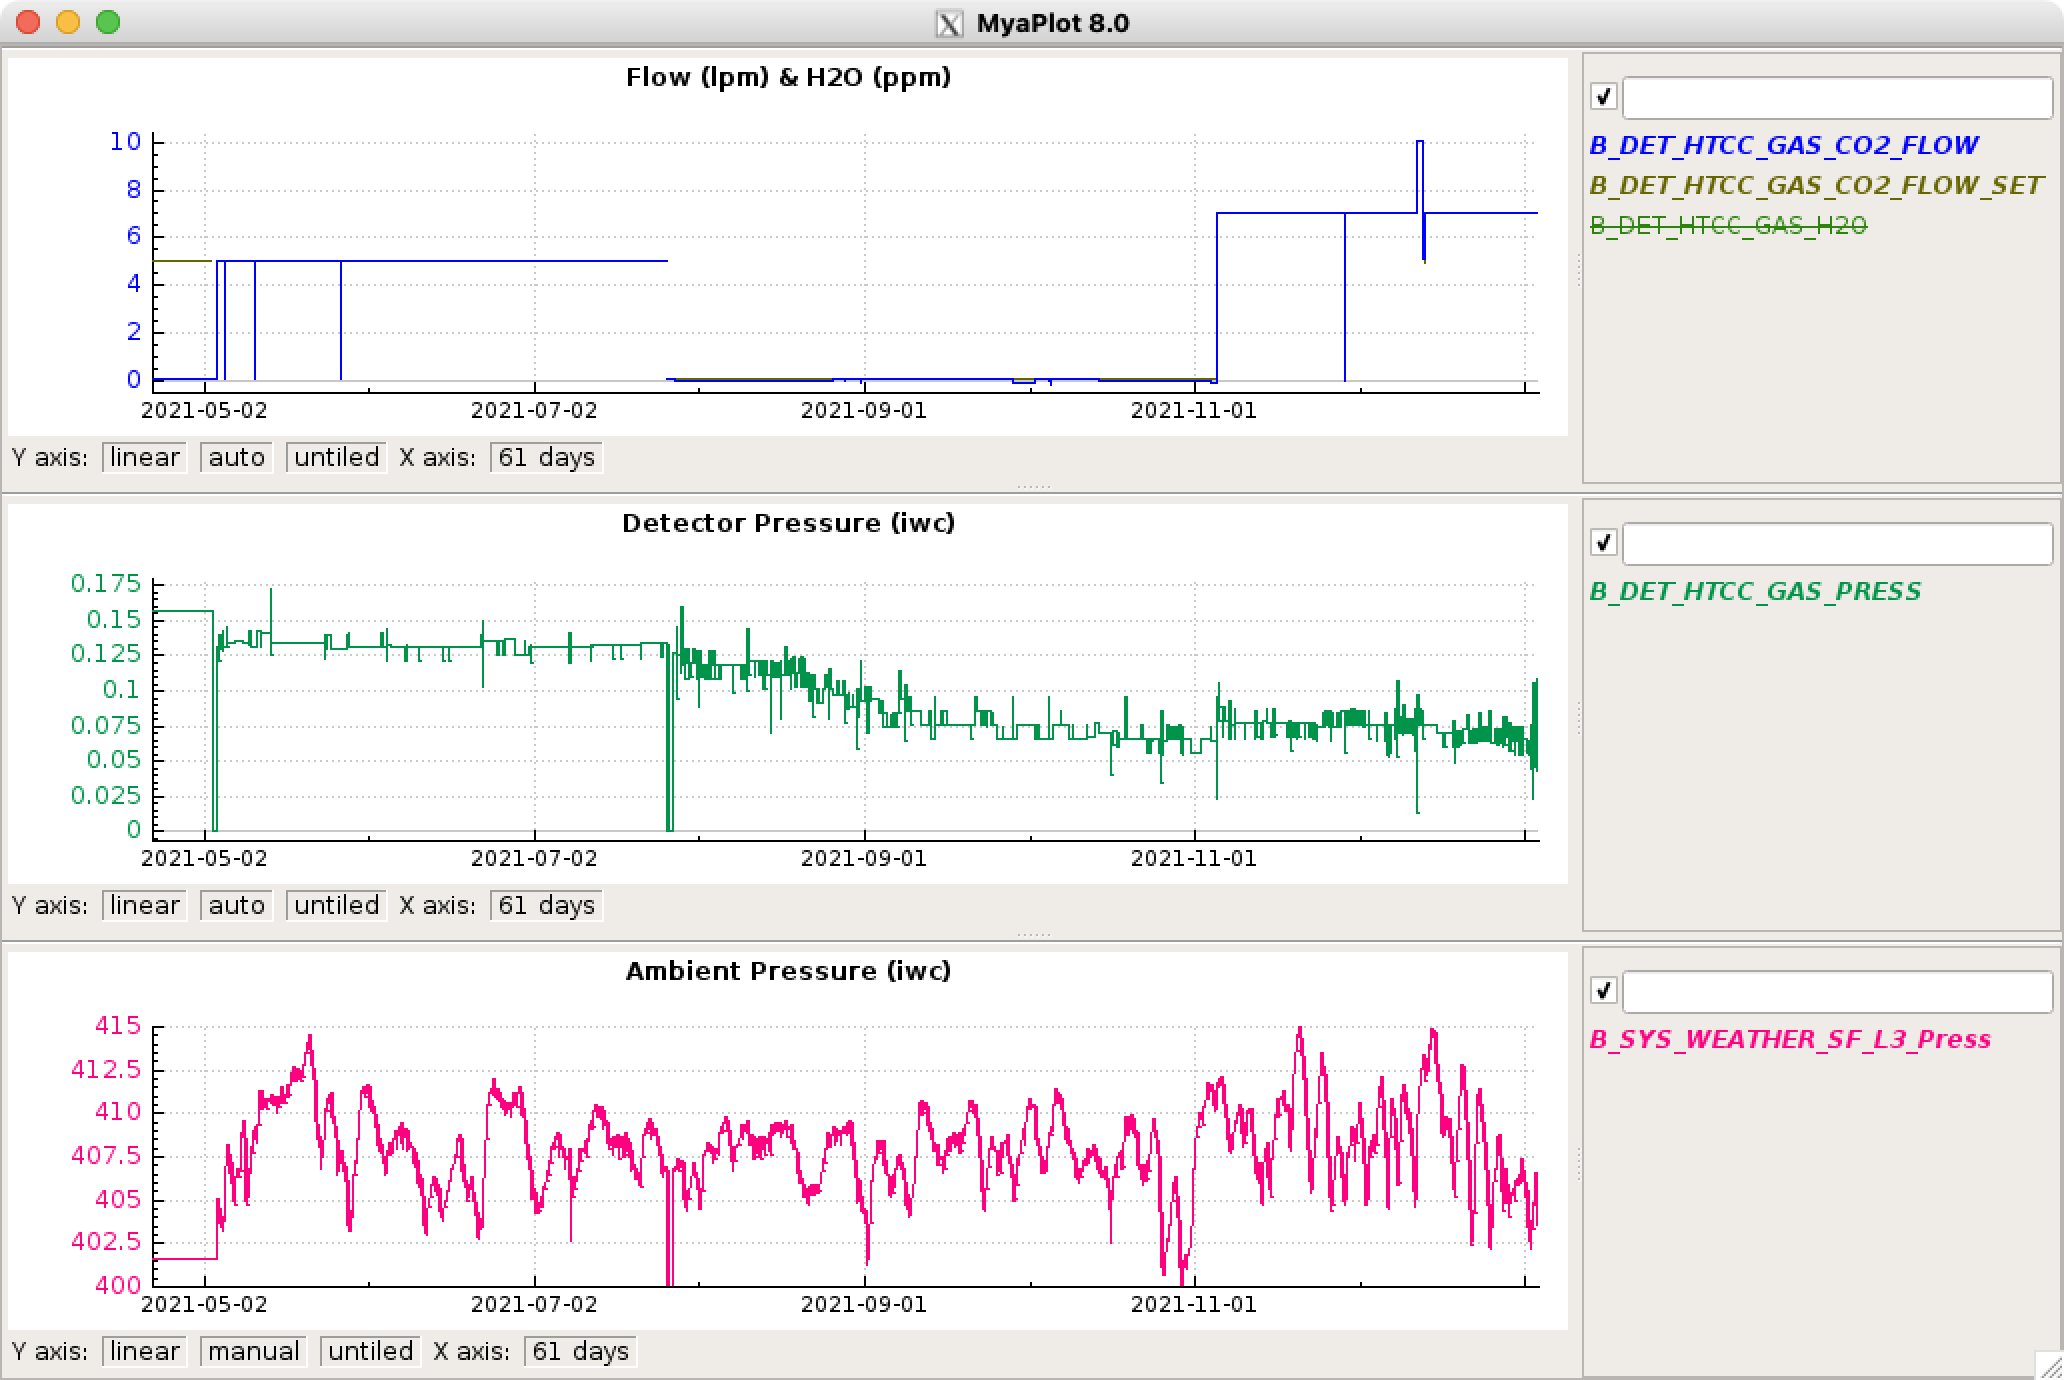Click 2021-07-02 label on Flow plot axis
Image resolution: width=2064 pixels, height=1380 pixels.
pos(534,411)
